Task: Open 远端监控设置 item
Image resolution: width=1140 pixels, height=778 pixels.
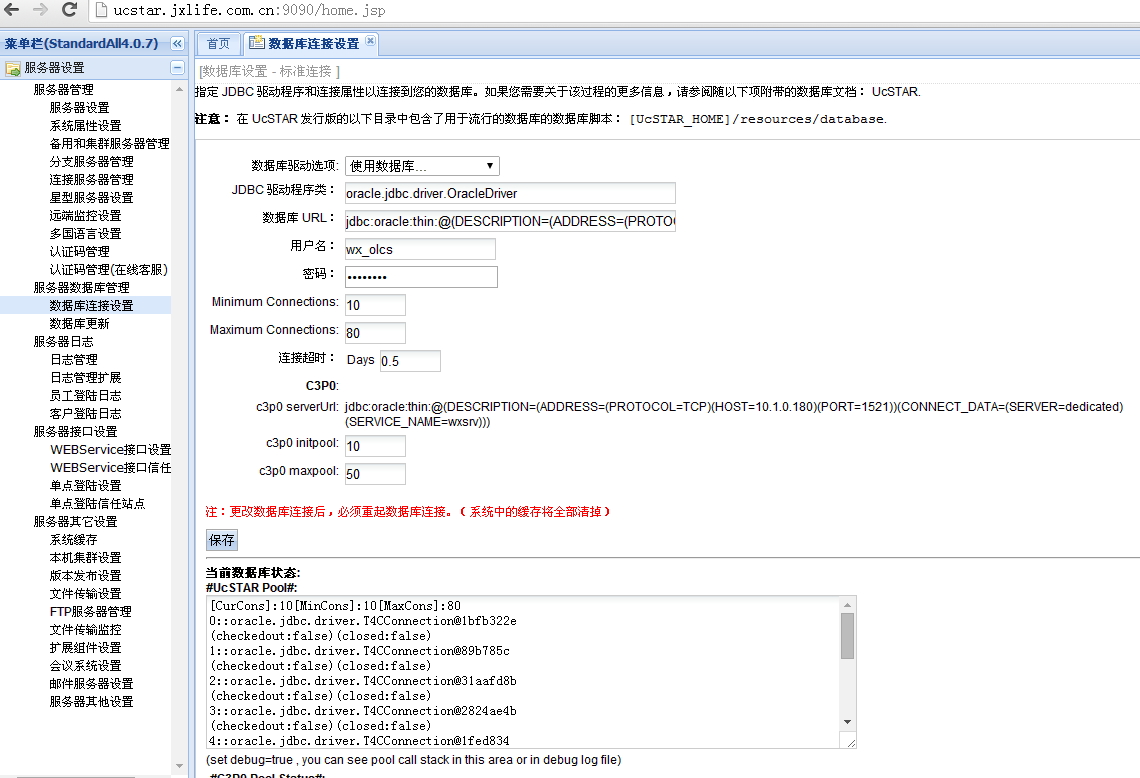Action: click(85, 216)
